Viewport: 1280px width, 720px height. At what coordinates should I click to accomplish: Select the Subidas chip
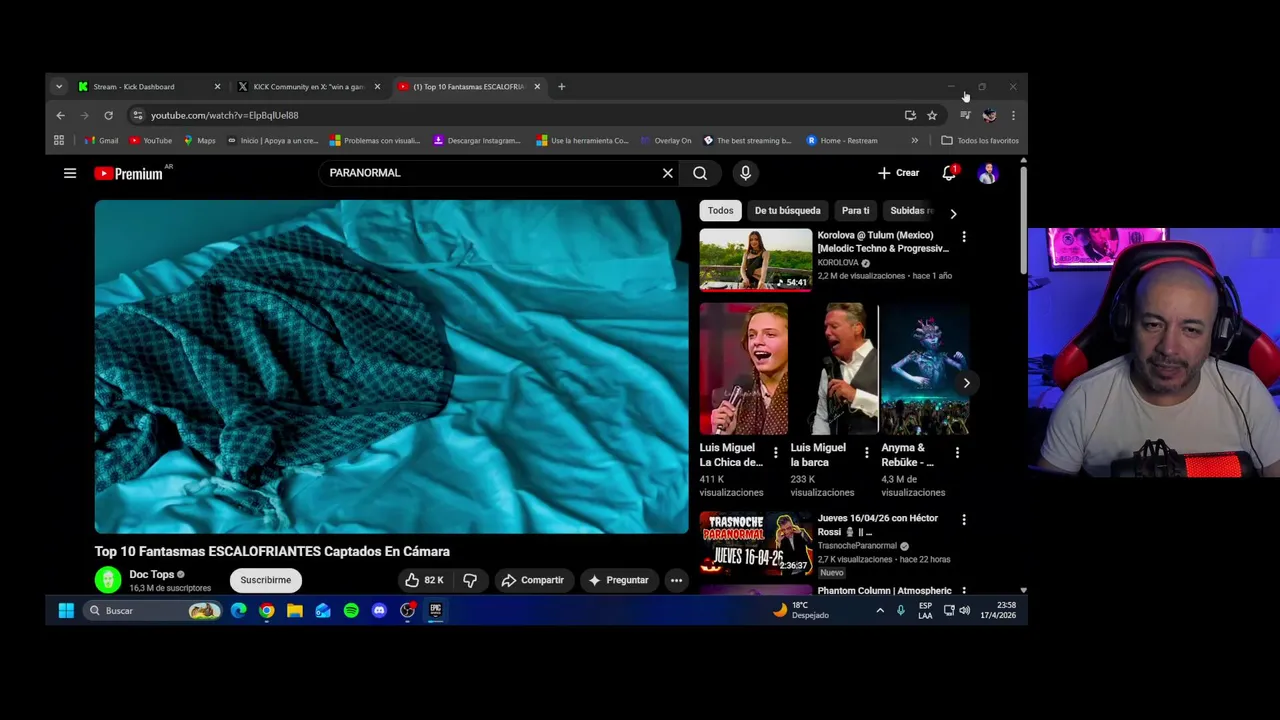pyautogui.click(x=910, y=211)
